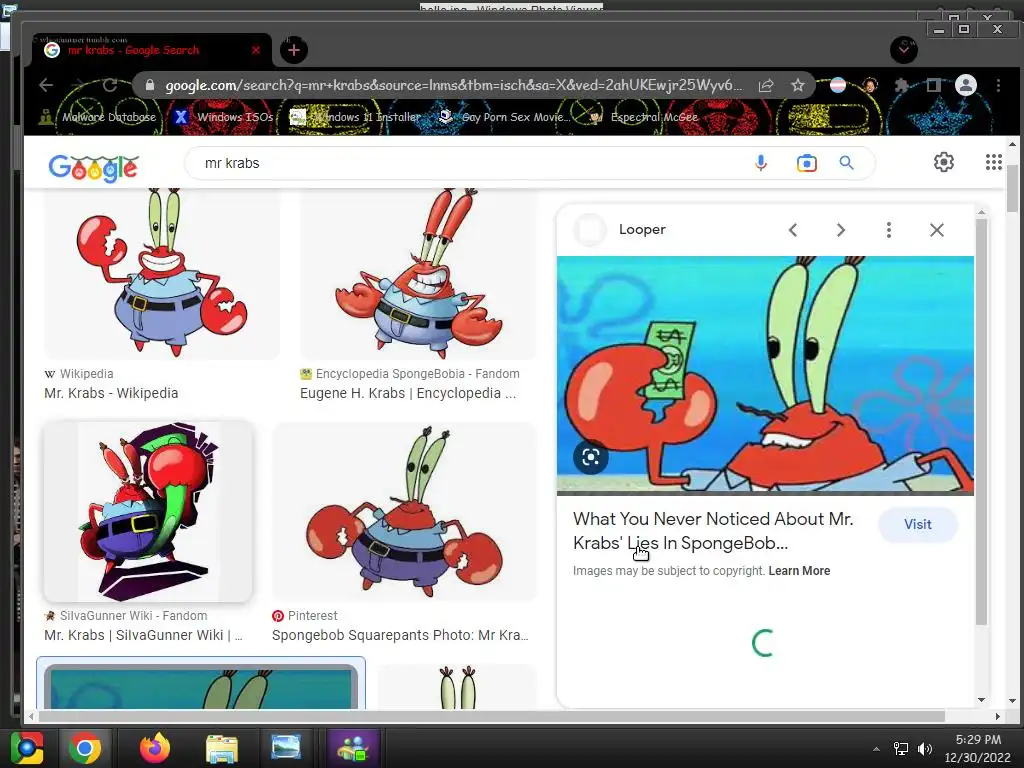Close the Looper preview panel
Viewport: 1024px width, 768px height.
[x=936, y=230]
